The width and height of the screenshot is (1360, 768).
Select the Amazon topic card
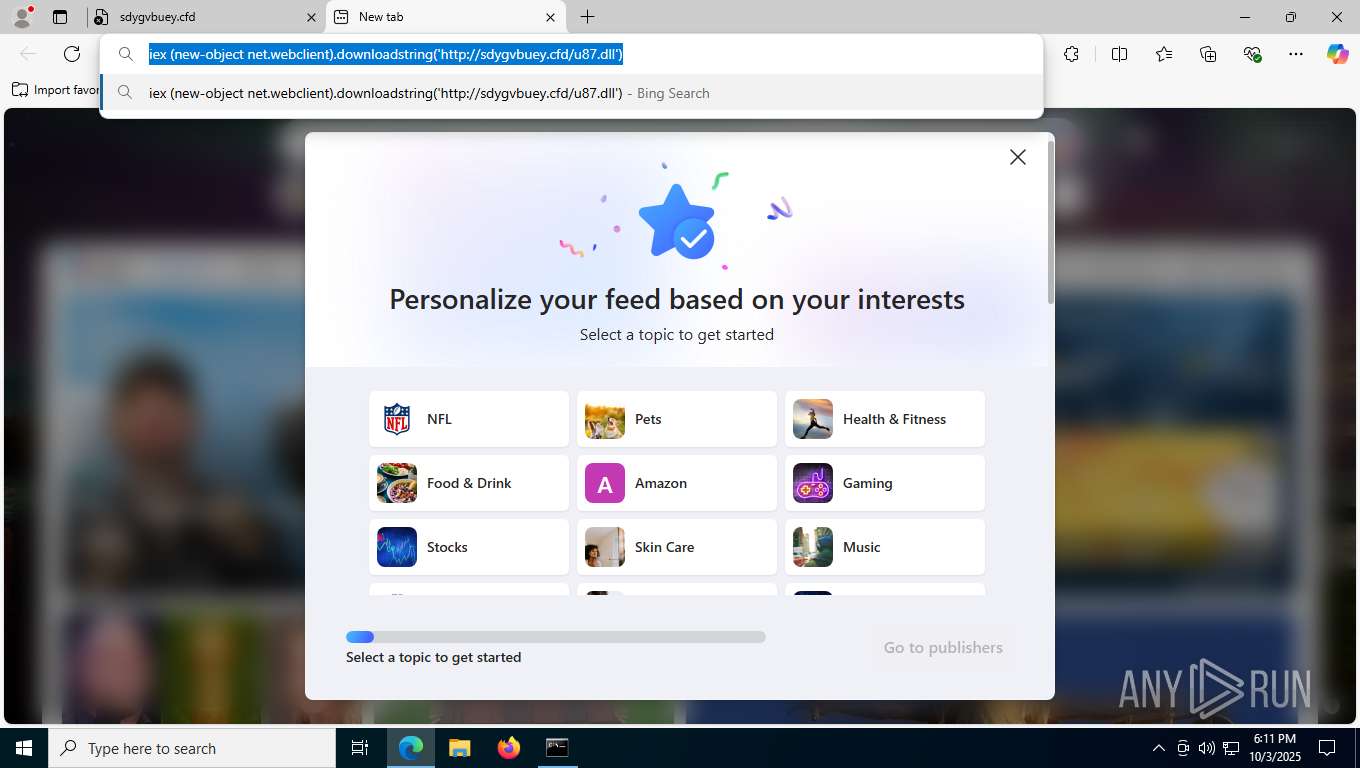coord(677,483)
